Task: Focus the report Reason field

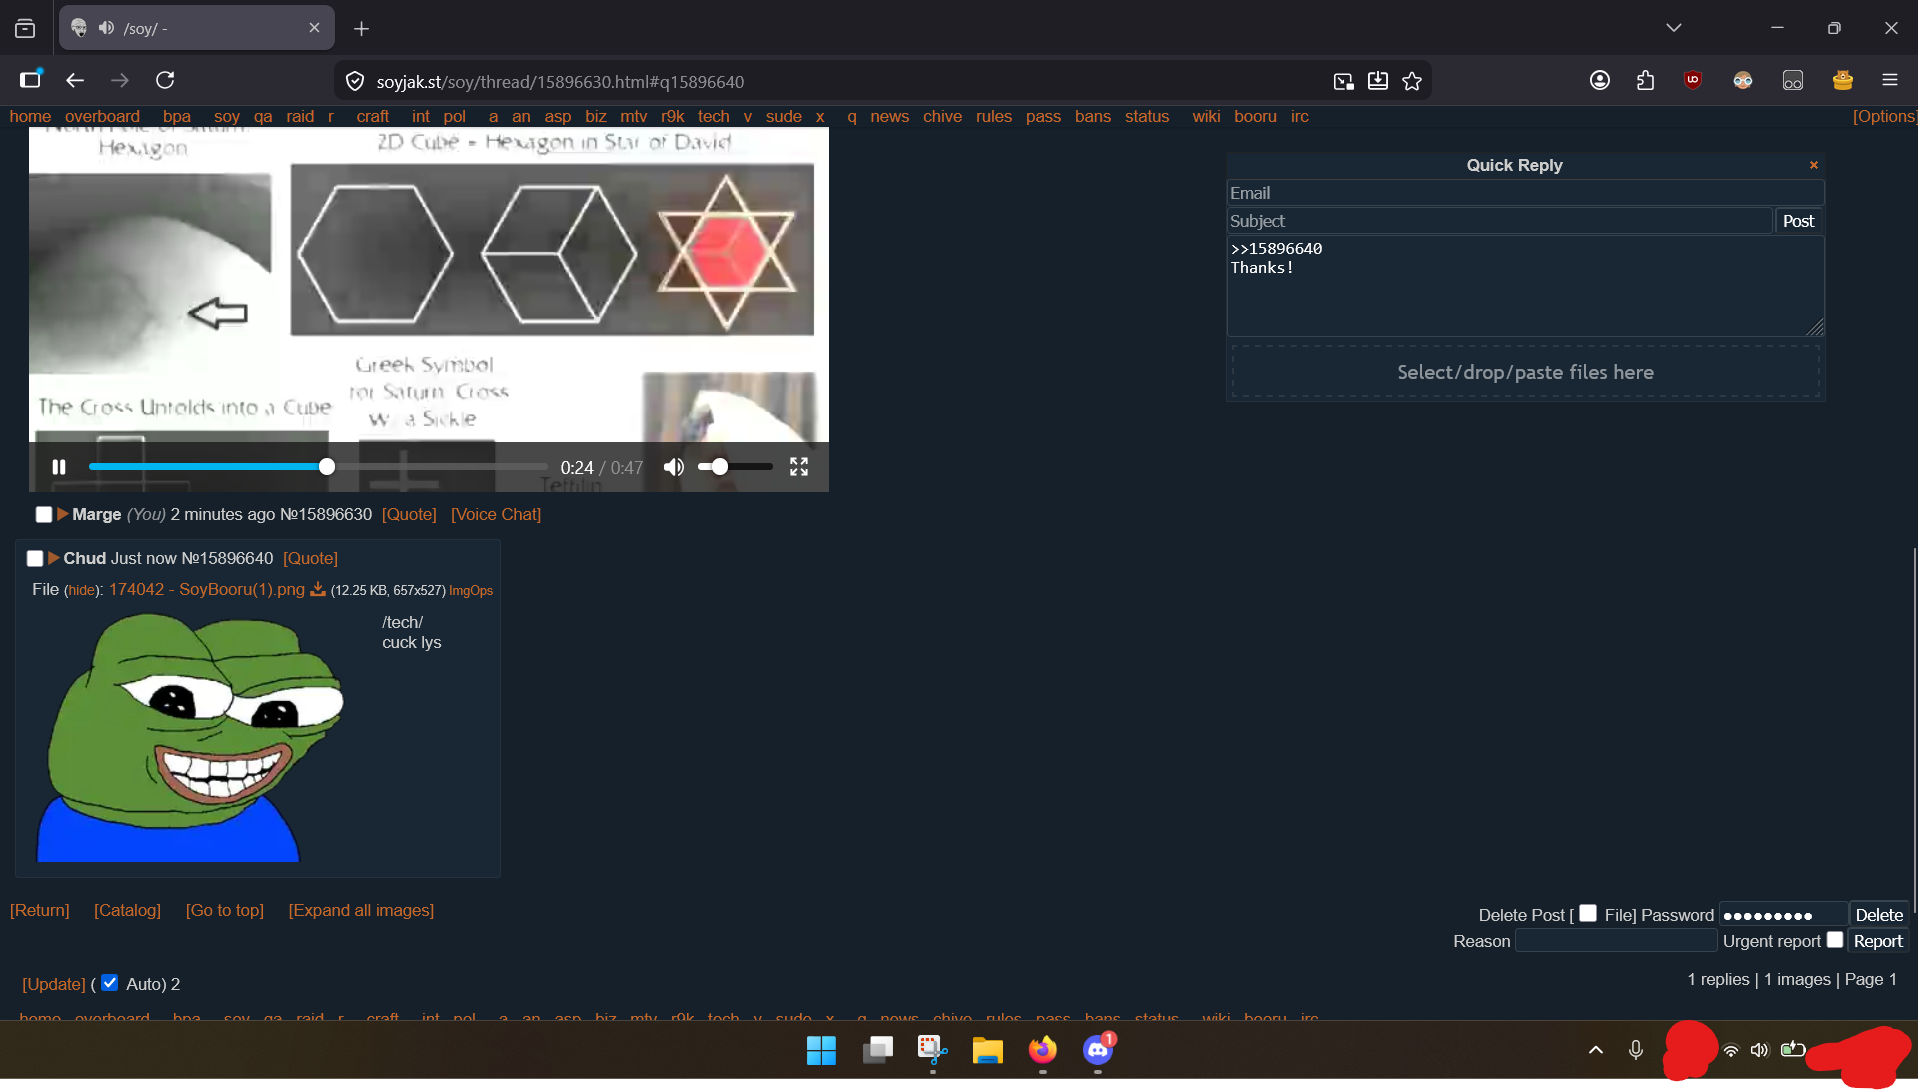Action: [1616, 941]
